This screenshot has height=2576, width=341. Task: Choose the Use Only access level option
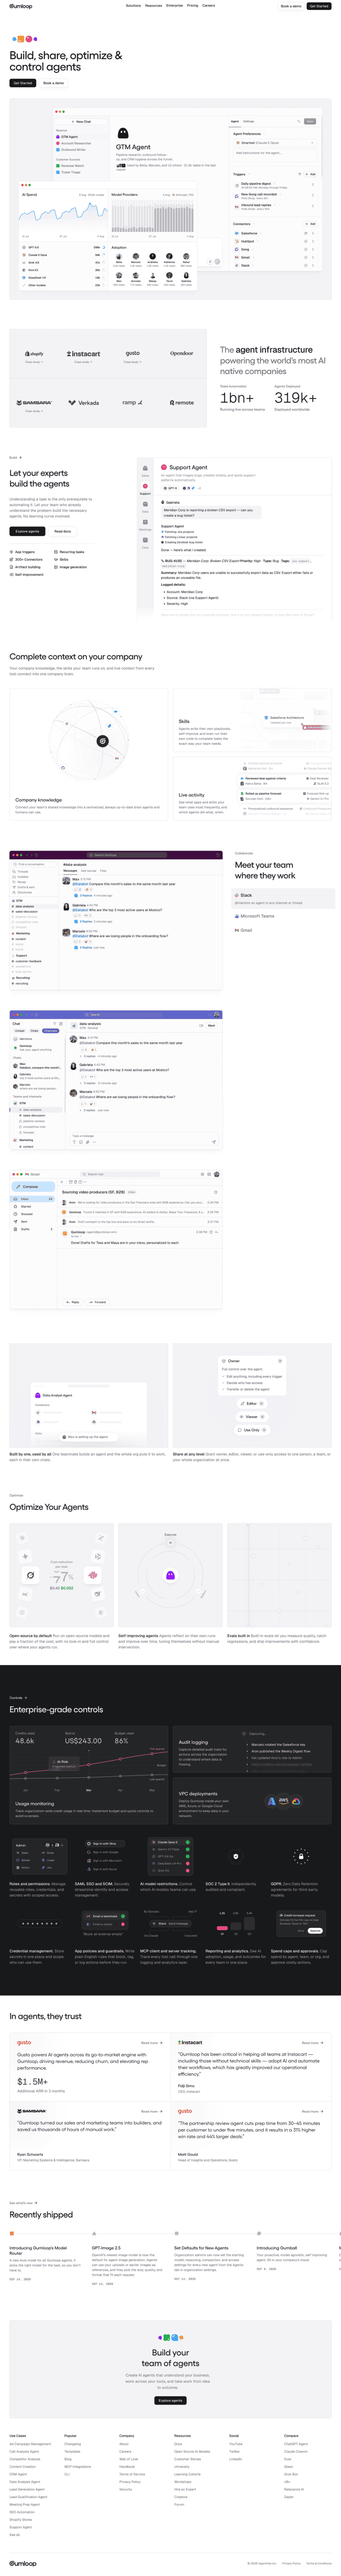coord(251,1430)
